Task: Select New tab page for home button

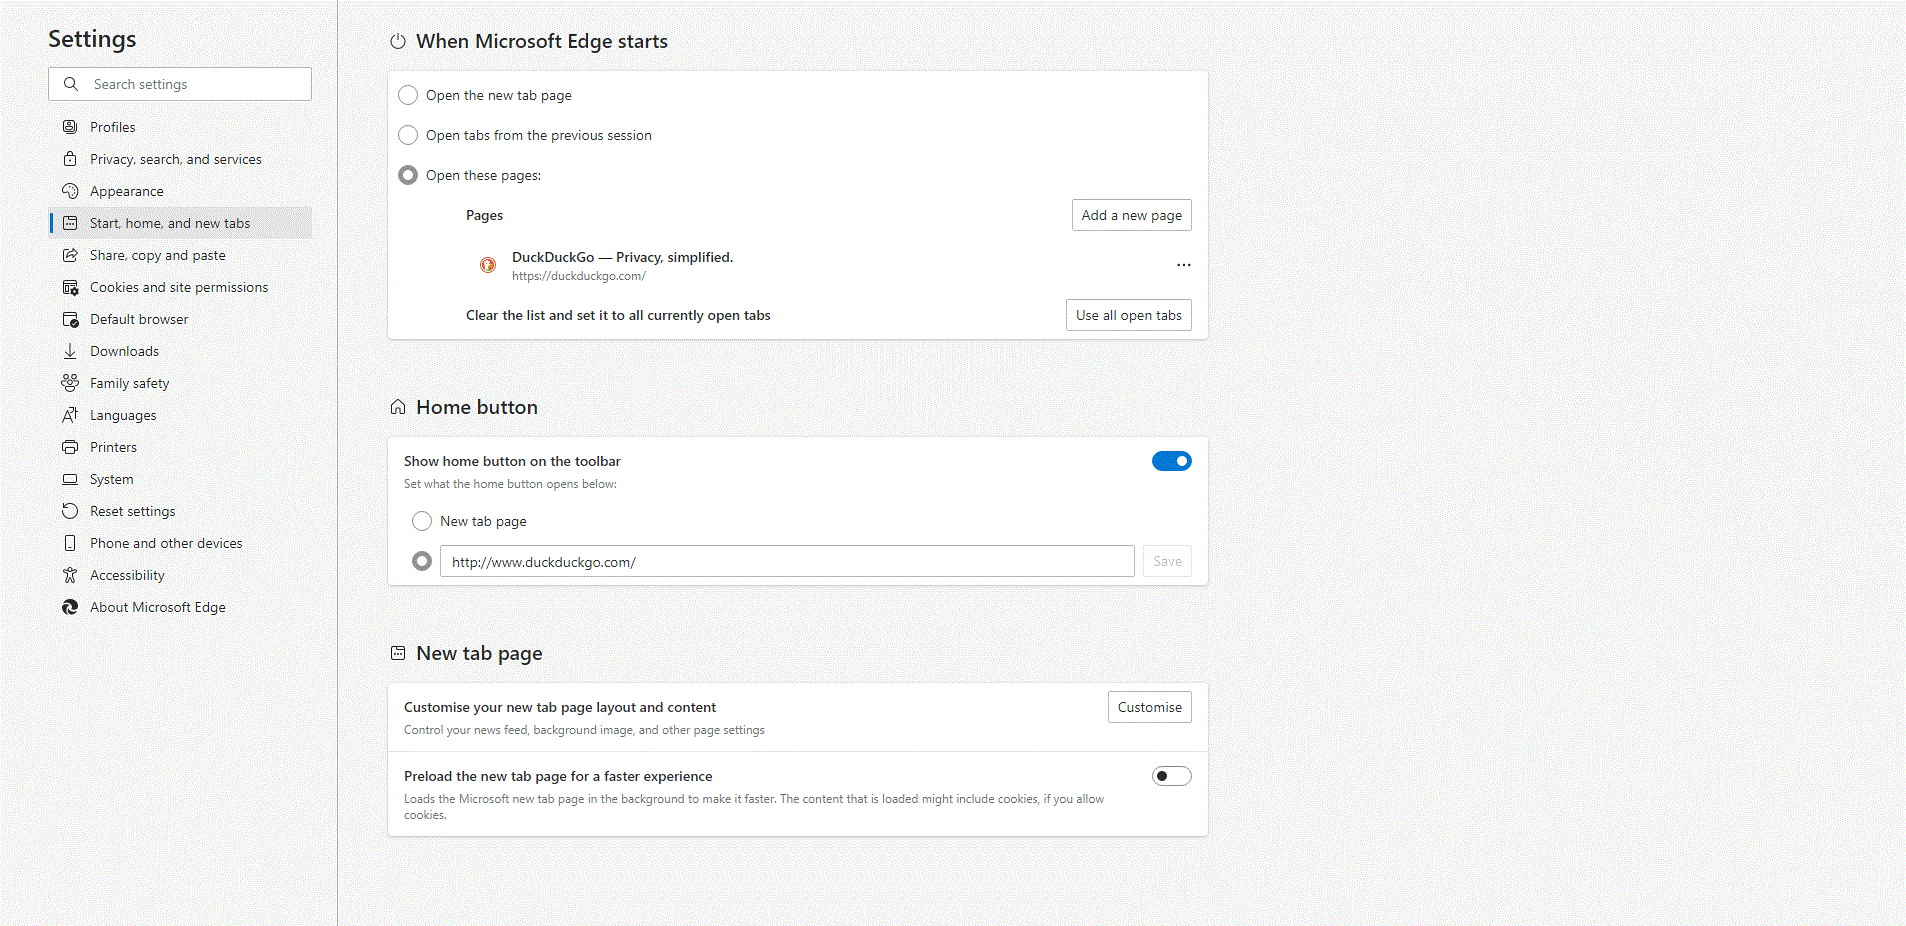Action: (422, 521)
